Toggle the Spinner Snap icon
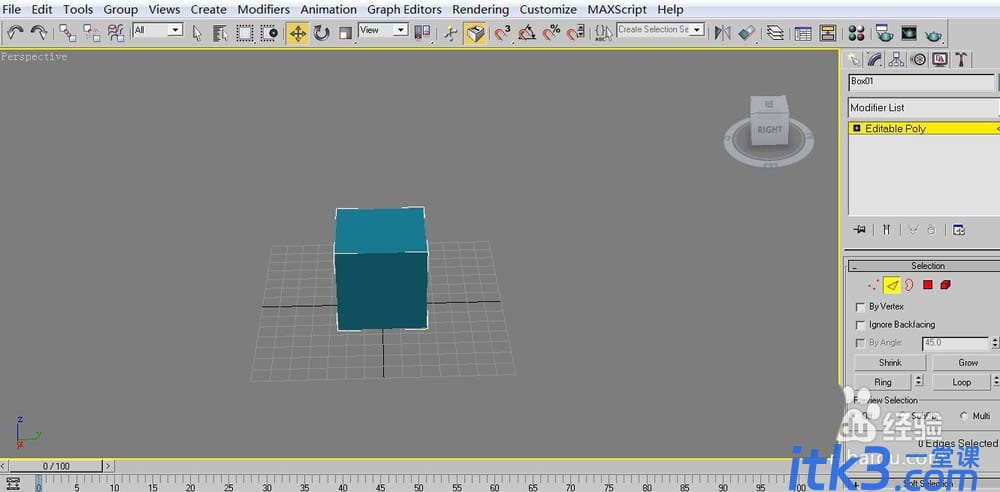Screen dimensions: 1000x492 (x=576, y=33)
